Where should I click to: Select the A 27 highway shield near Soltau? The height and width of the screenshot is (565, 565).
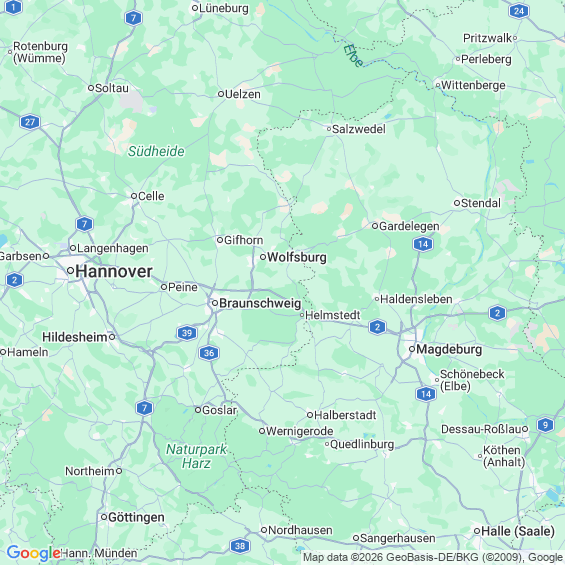tap(30, 122)
